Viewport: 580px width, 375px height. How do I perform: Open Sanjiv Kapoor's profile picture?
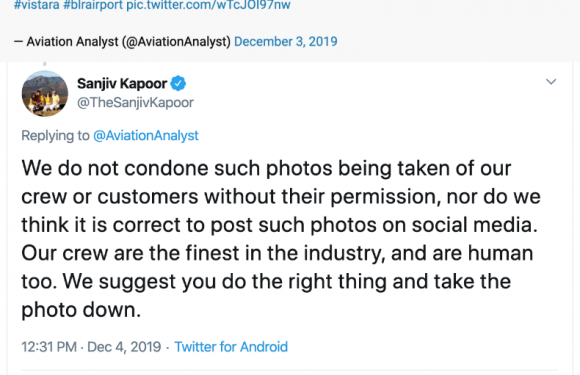pos(45,94)
